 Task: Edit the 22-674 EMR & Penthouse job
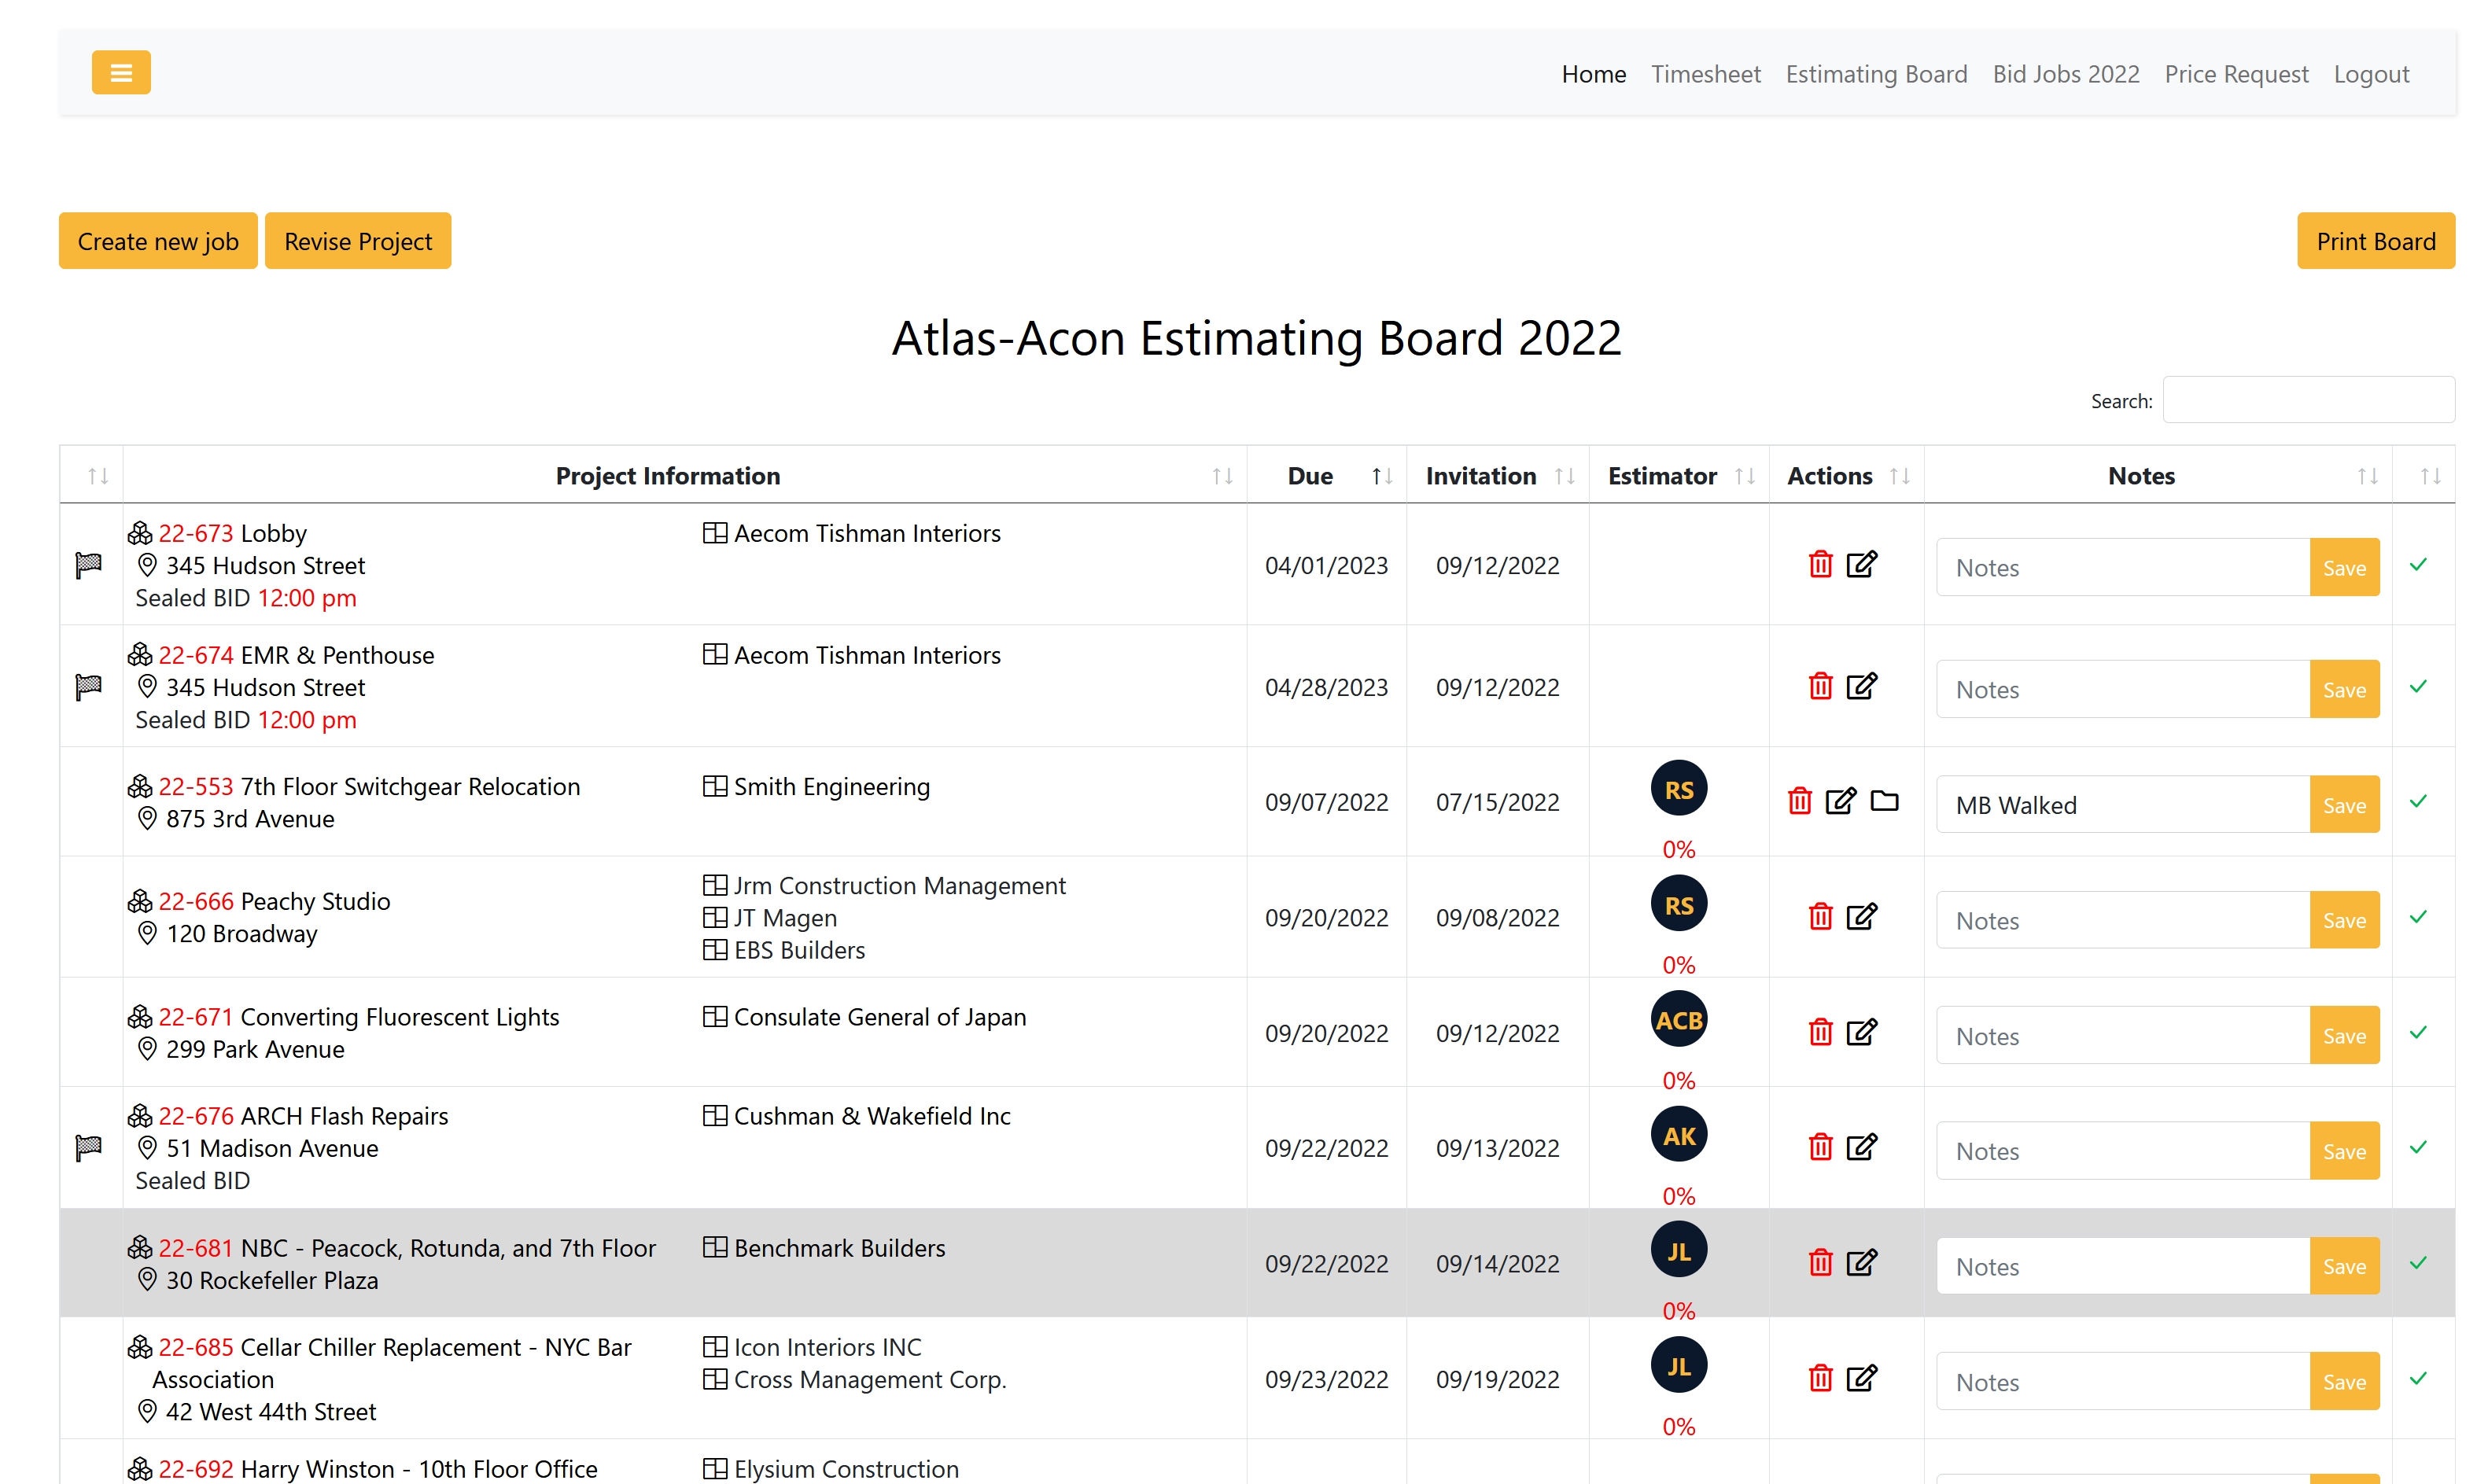tap(1861, 687)
